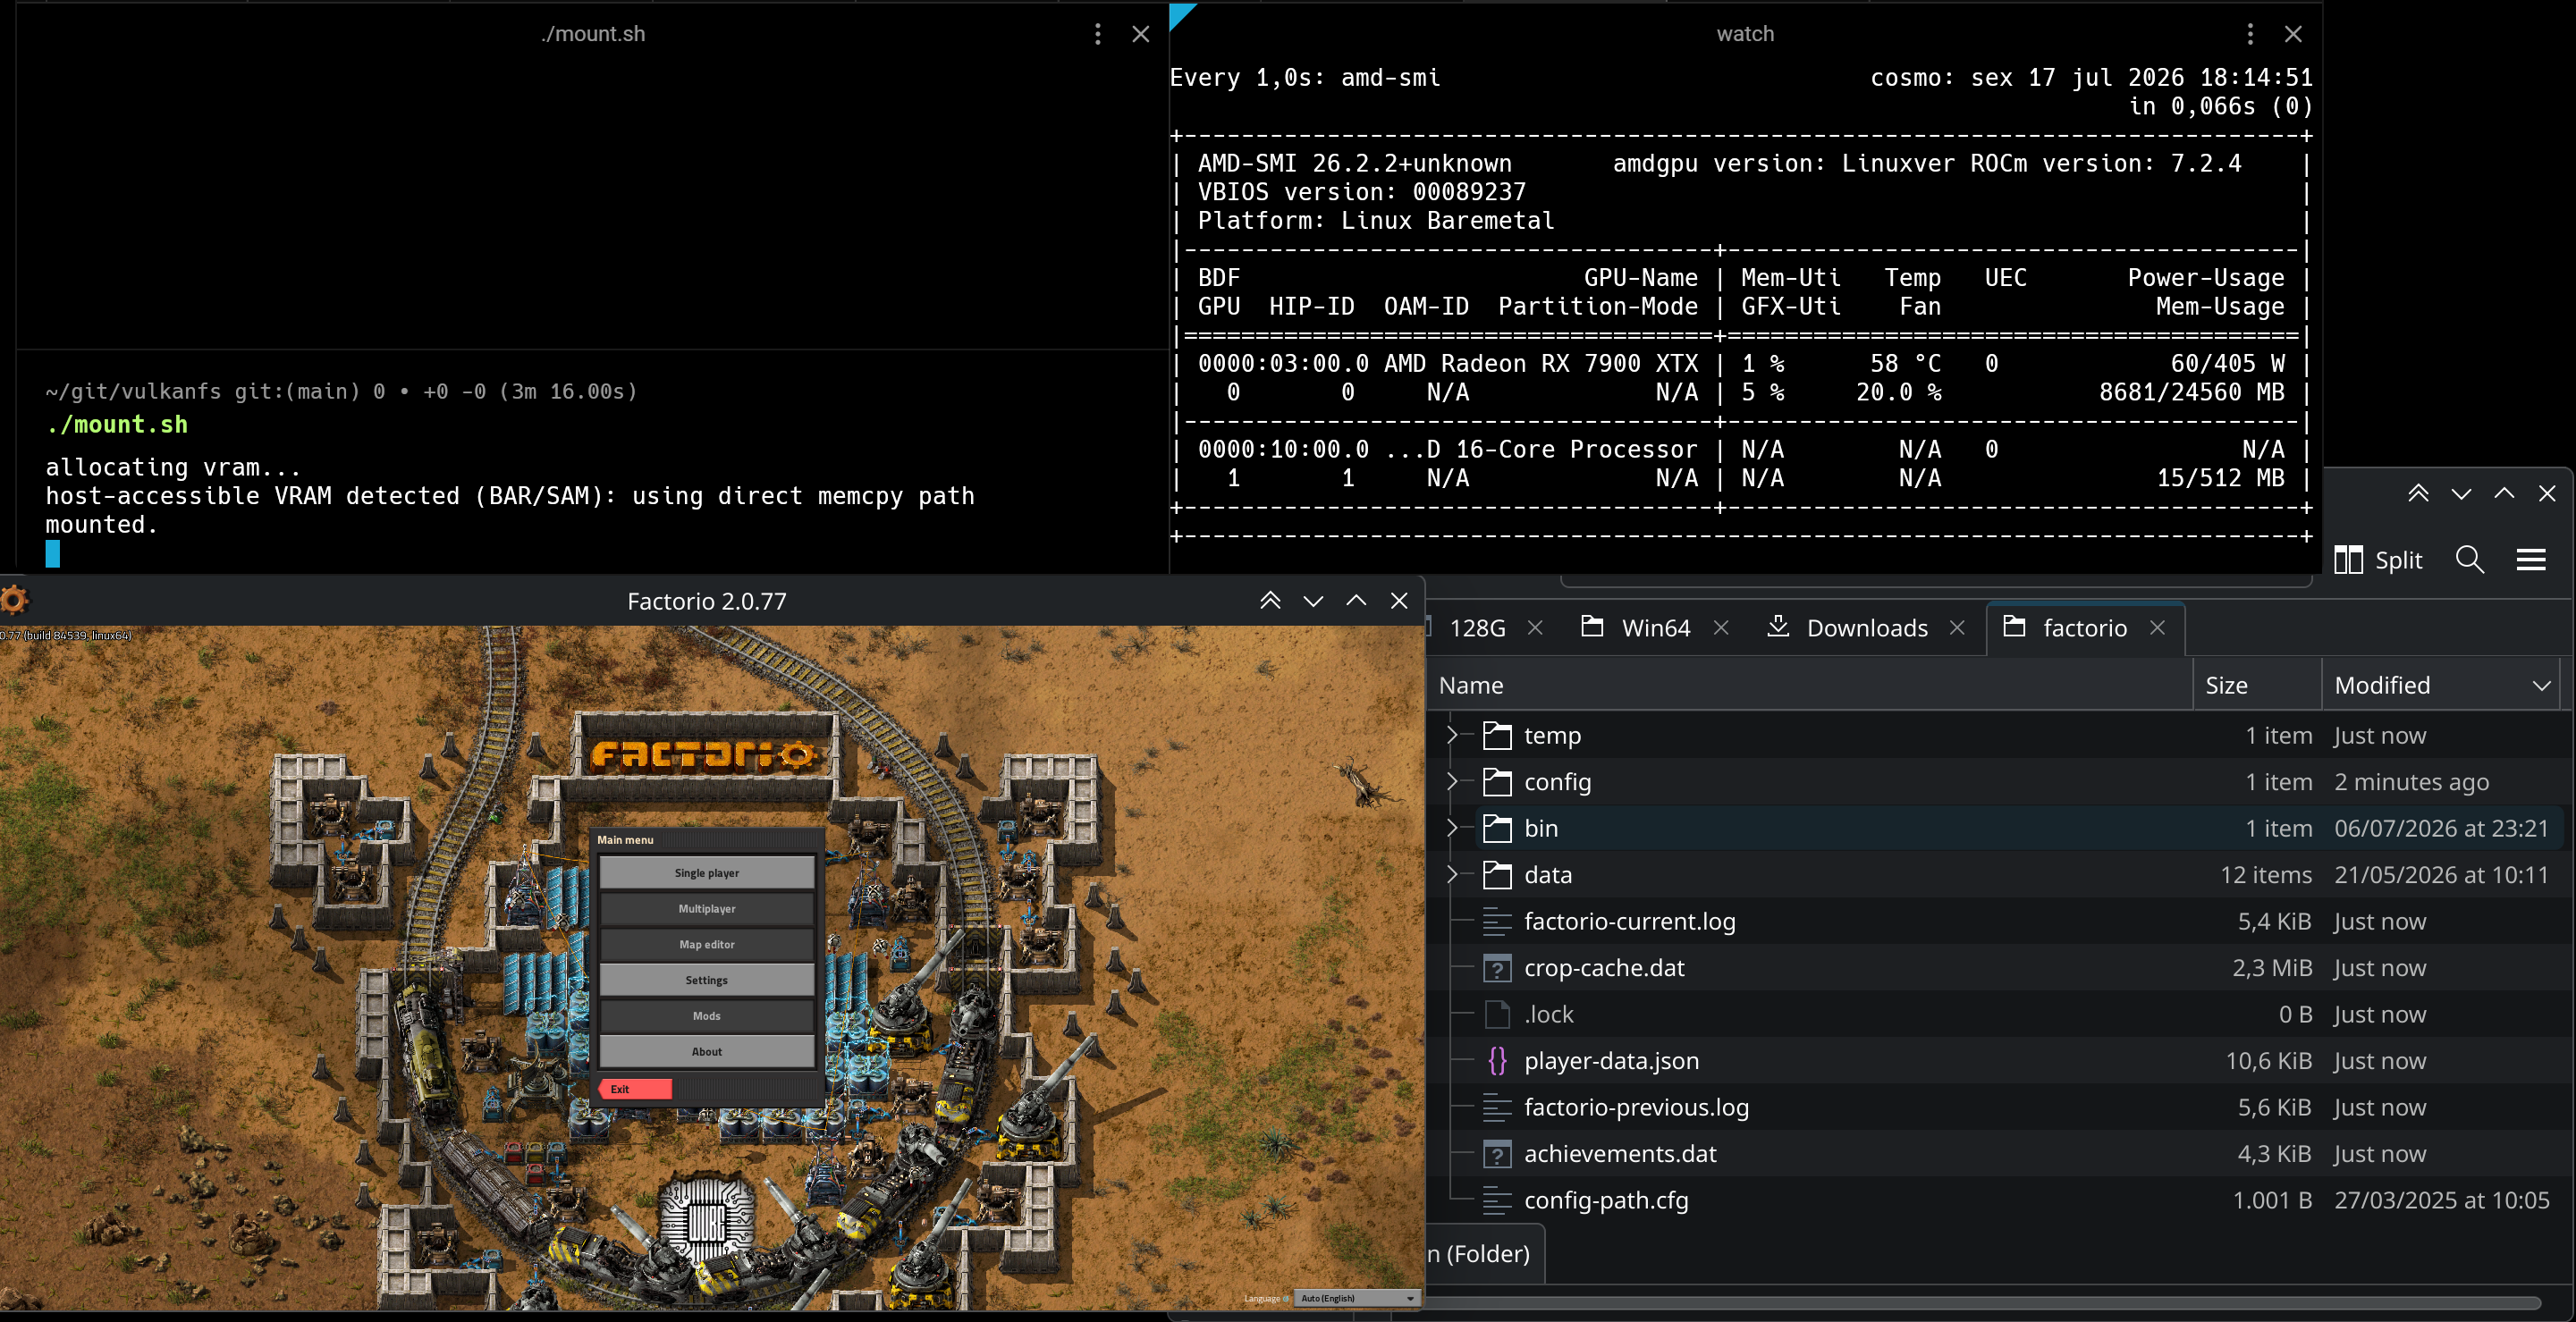Minimize the Factorio window
The image size is (2576, 1322).
coord(1313,600)
